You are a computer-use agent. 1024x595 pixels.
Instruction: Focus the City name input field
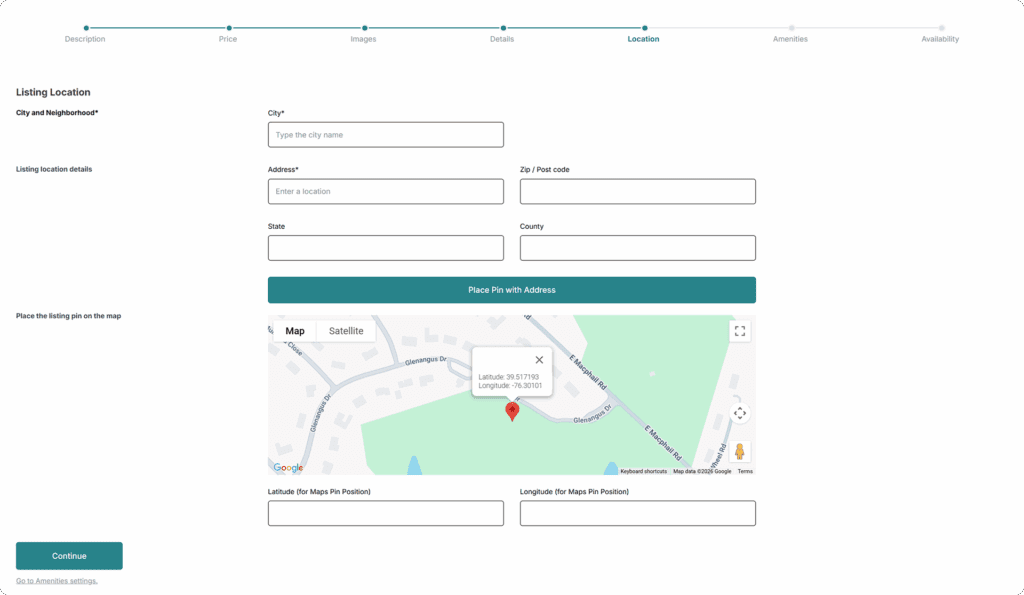click(x=385, y=135)
